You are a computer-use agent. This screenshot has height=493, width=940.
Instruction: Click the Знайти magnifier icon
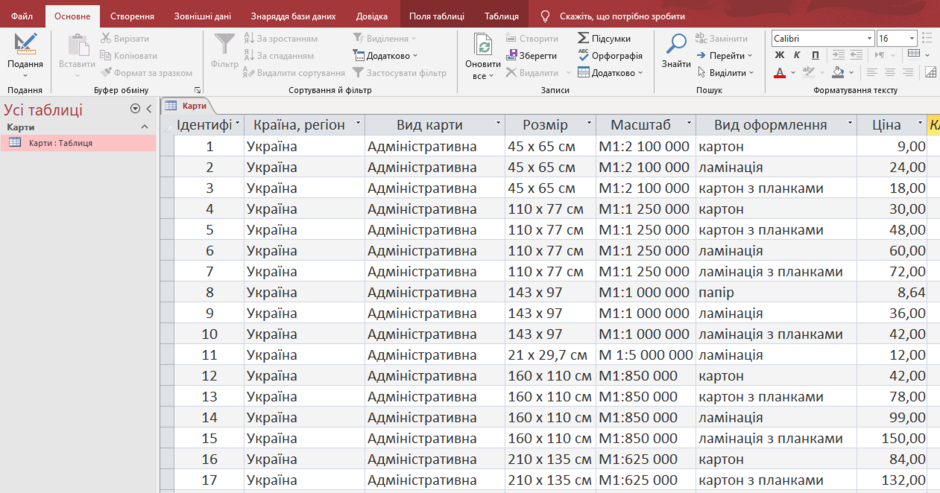pyautogui.click(x=676, y=44)
